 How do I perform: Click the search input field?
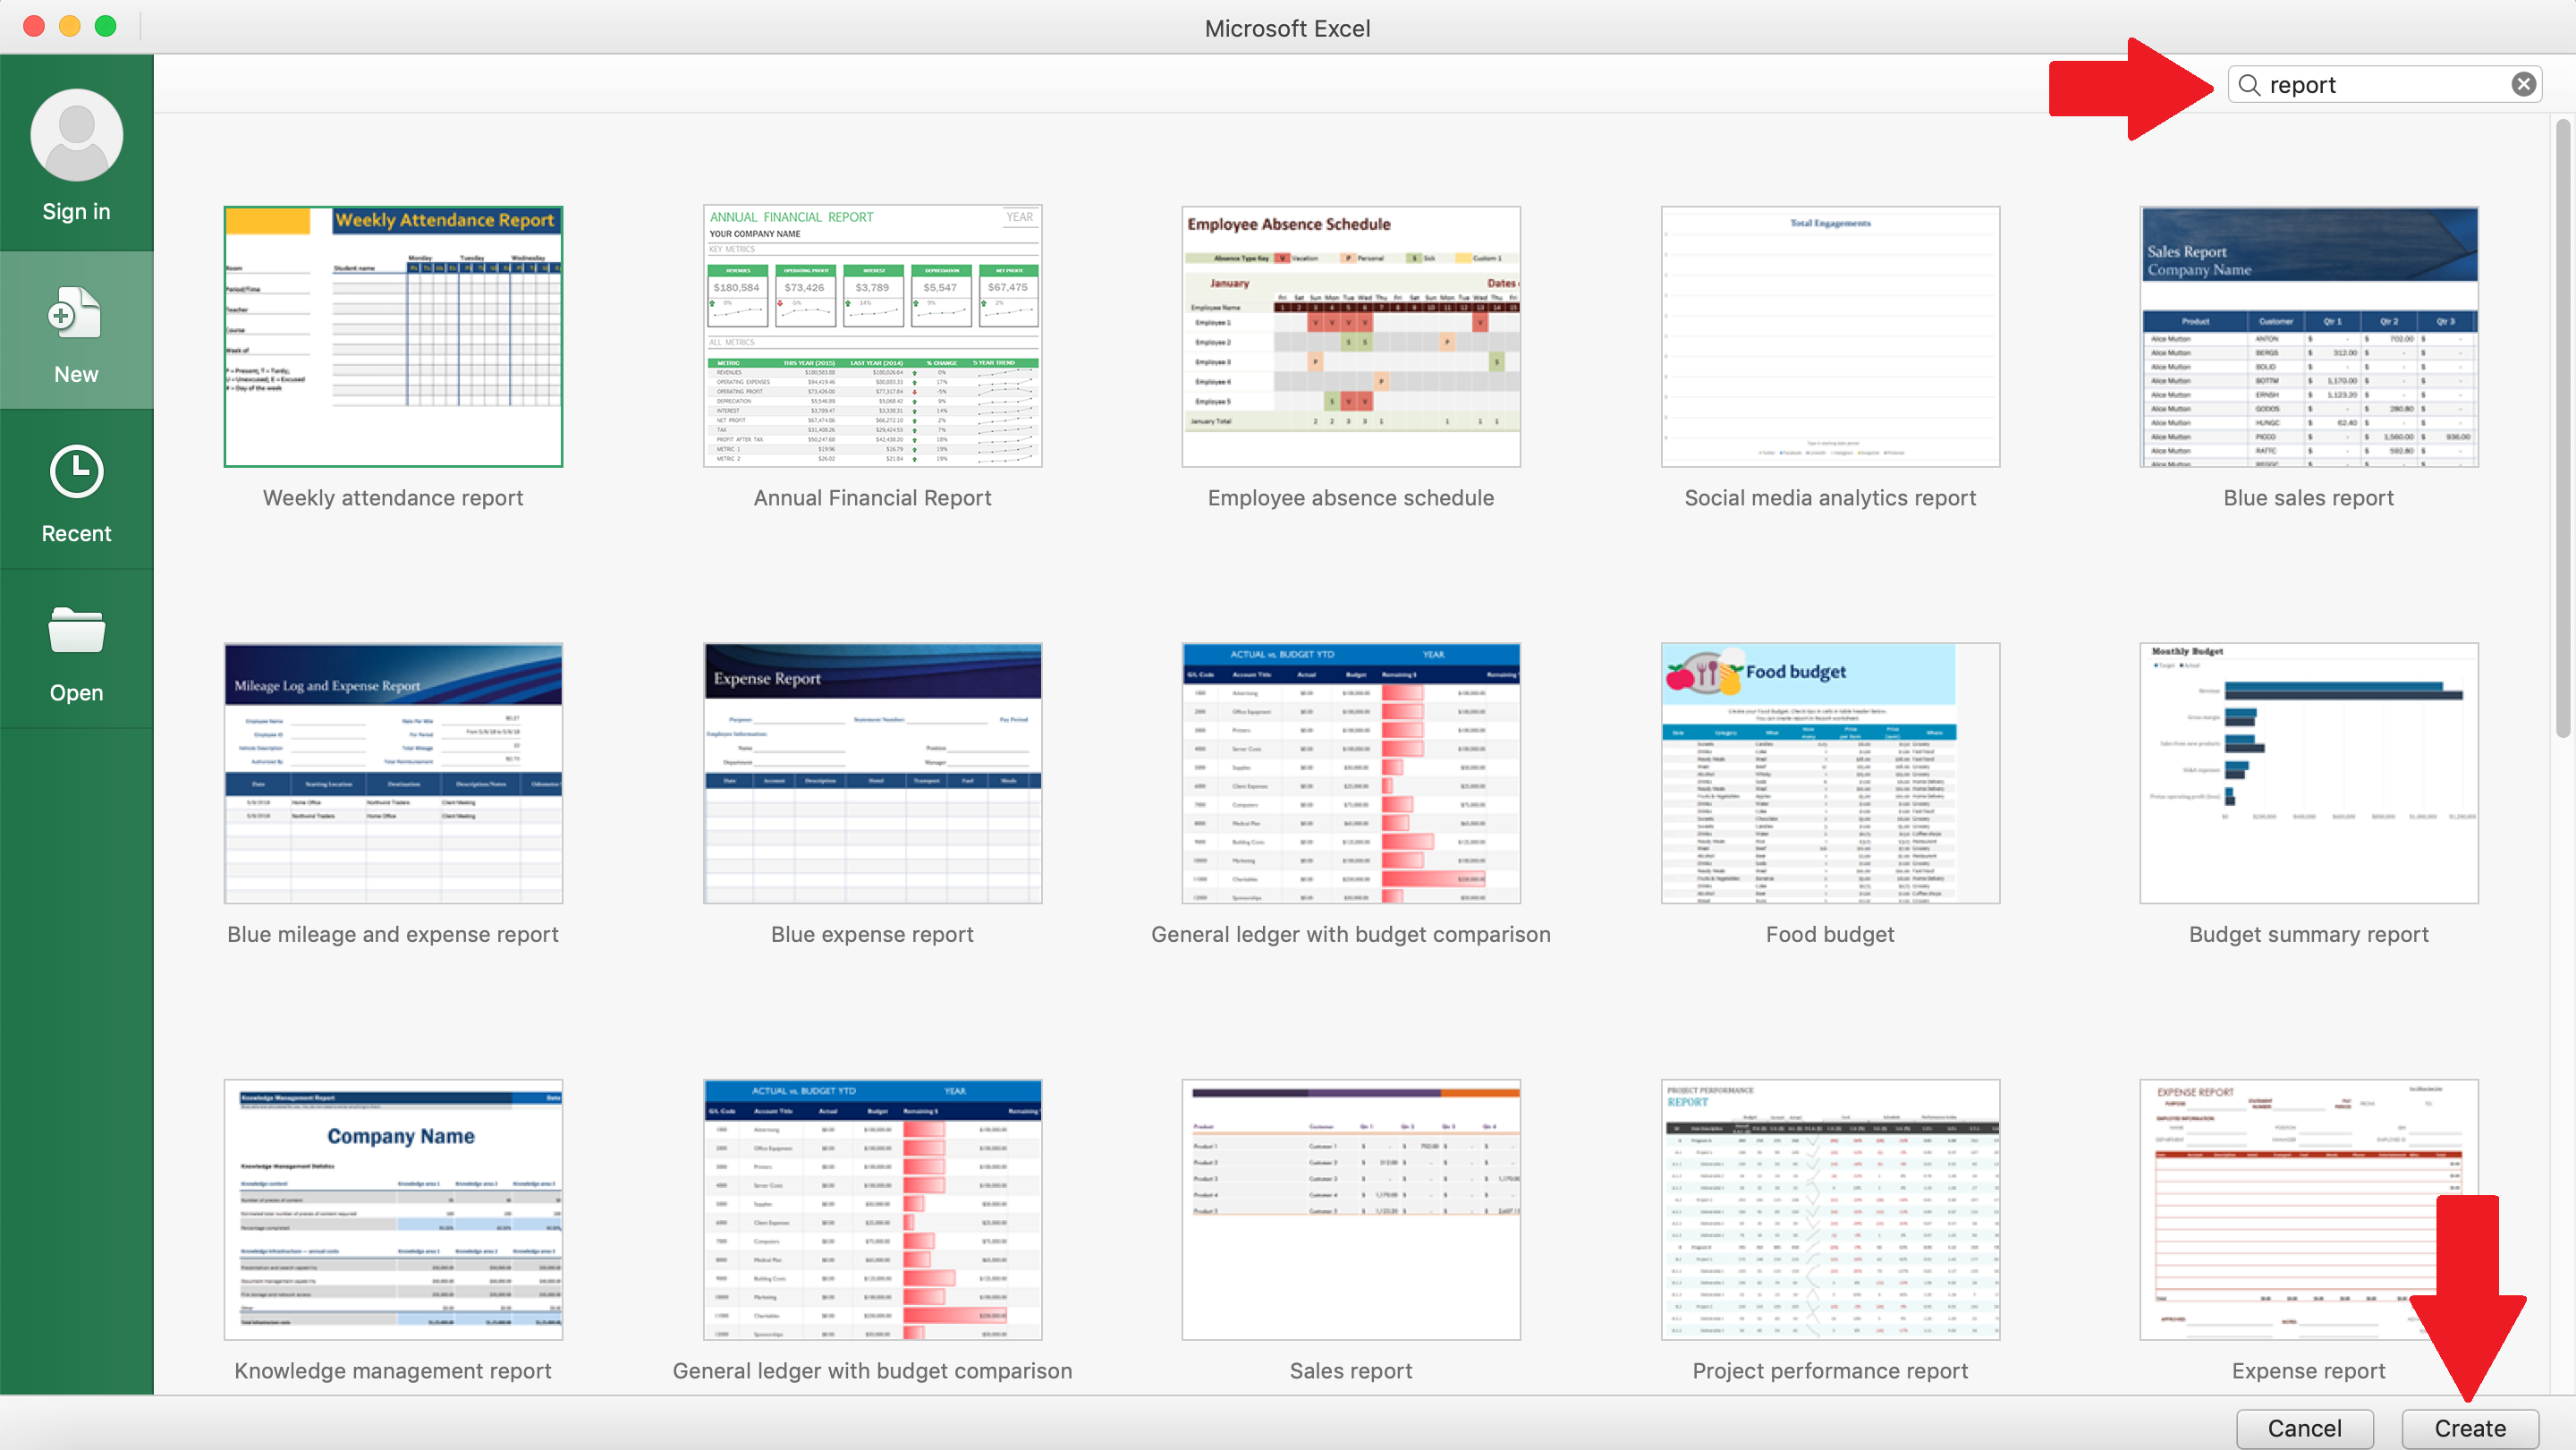(x=2388, y=85)
